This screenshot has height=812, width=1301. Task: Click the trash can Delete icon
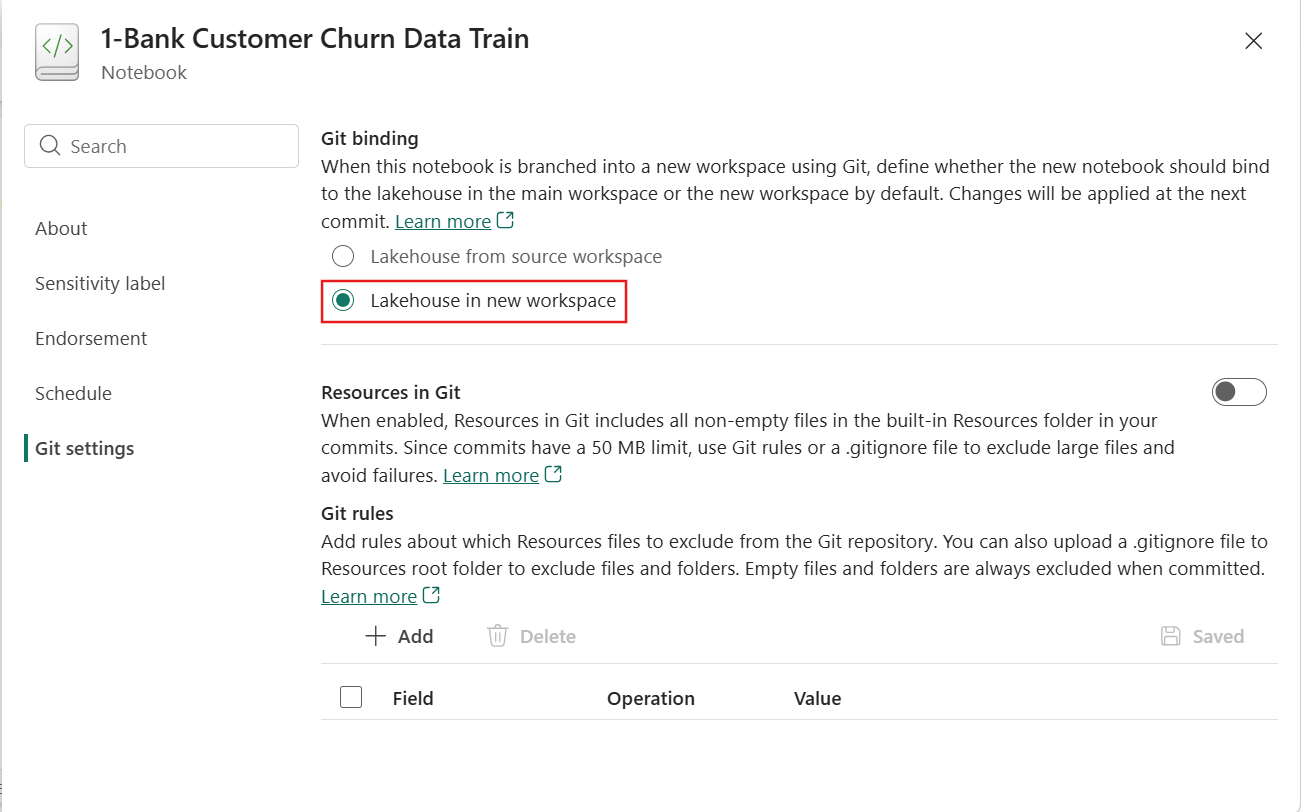(497, 636)
